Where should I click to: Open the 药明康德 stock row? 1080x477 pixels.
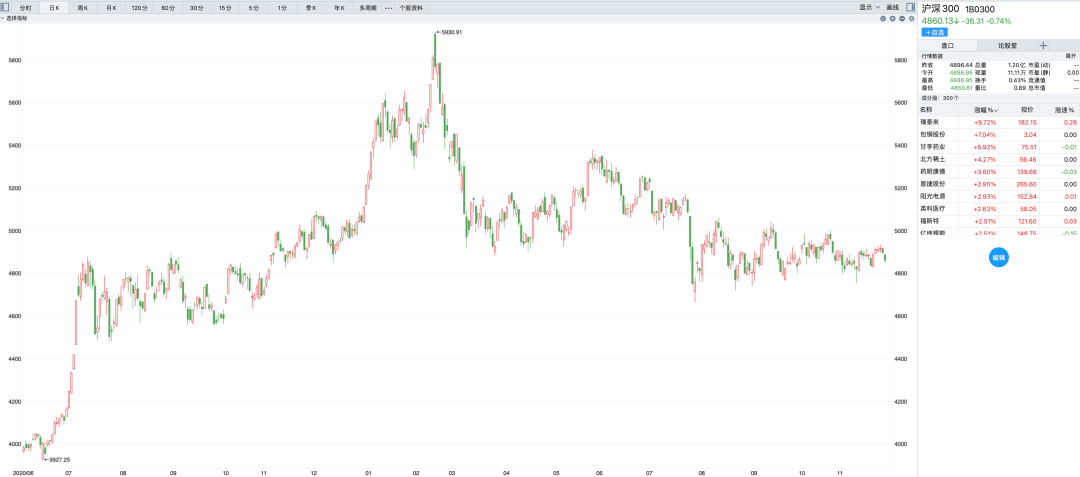click(999, 171)
